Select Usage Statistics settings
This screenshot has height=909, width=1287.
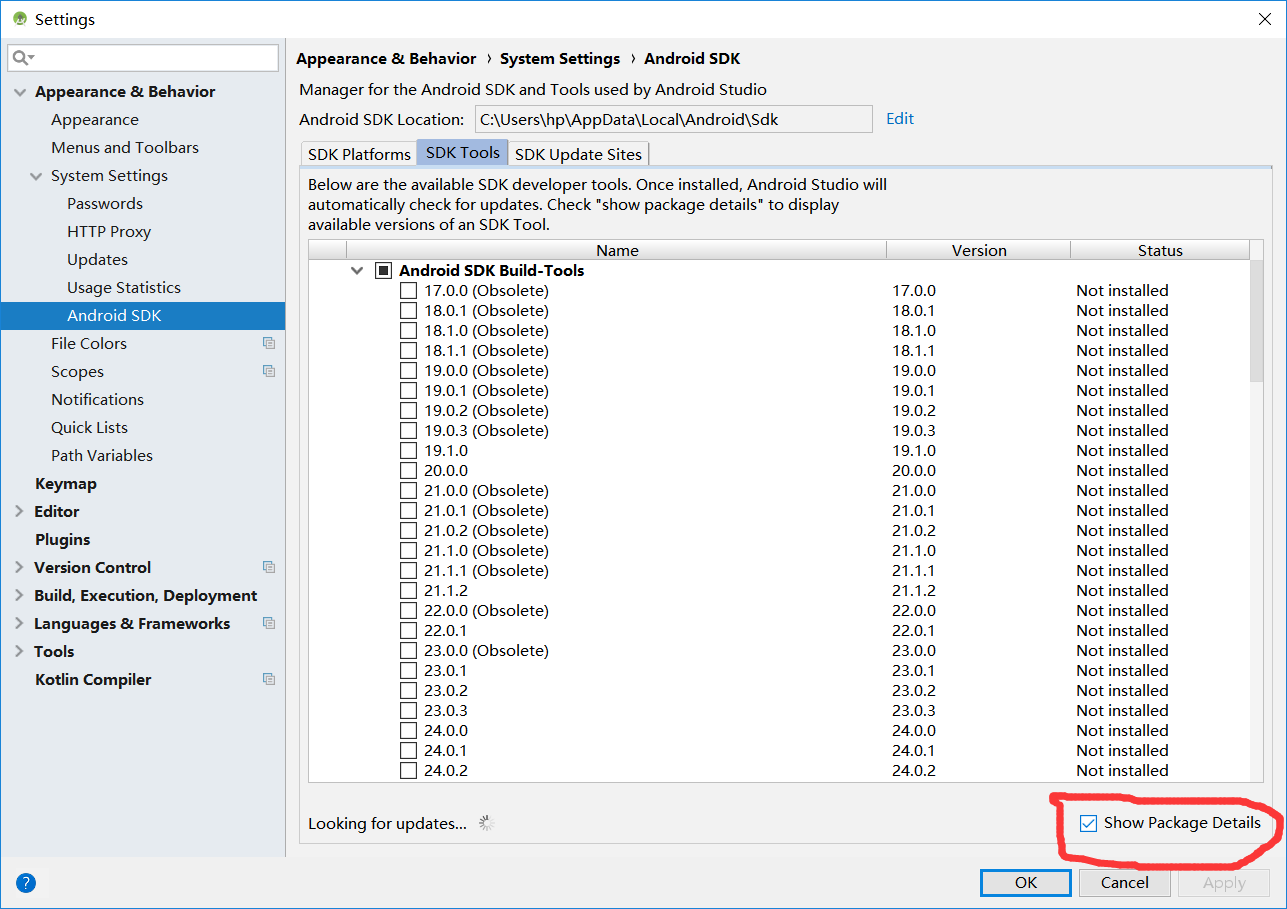[124, 287]
